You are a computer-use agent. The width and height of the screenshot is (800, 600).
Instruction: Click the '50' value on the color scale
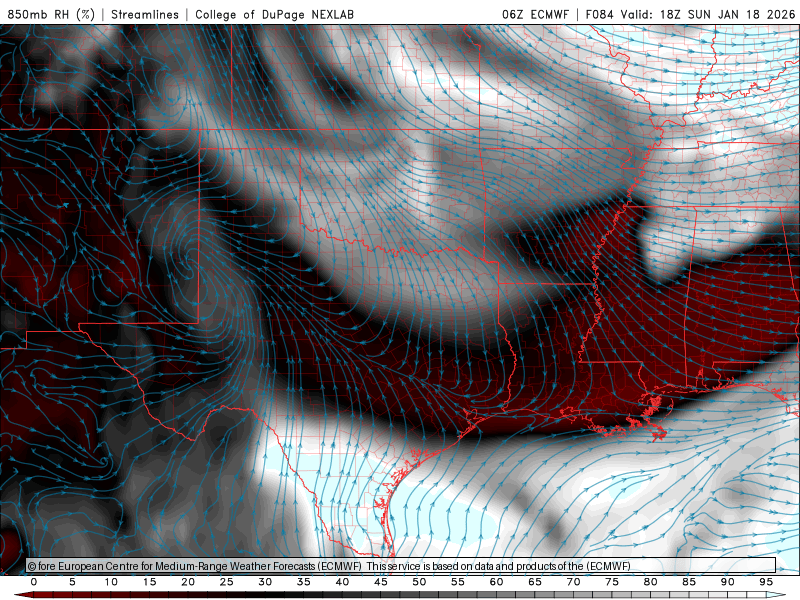419,582
